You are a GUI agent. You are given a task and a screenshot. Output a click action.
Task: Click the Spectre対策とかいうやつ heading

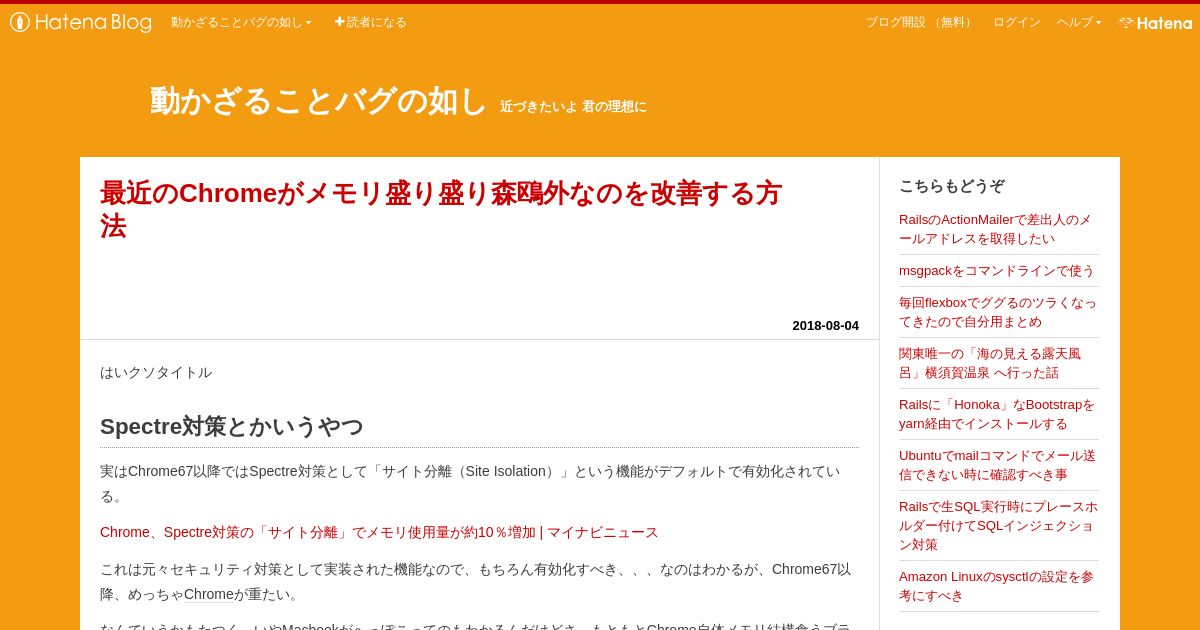[232, 426]
